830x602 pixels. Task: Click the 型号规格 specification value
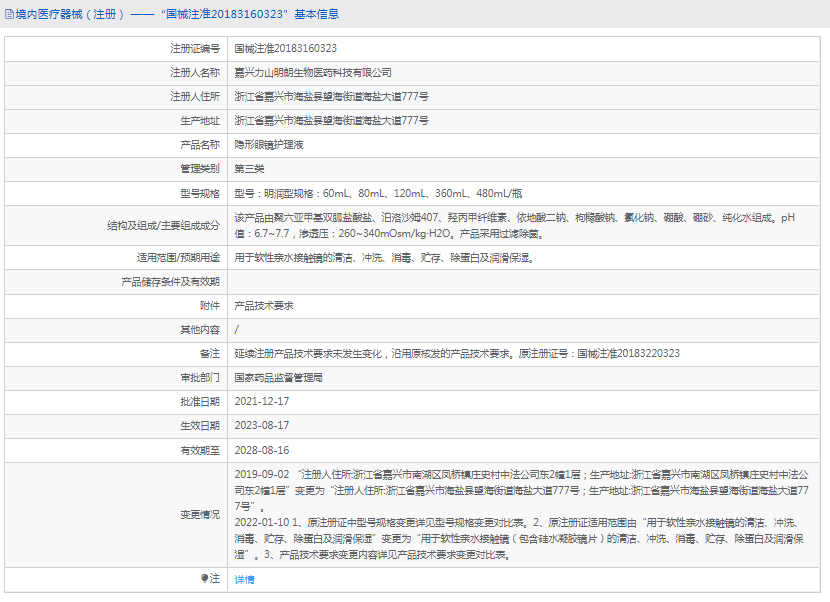click(x=377, y=193)
